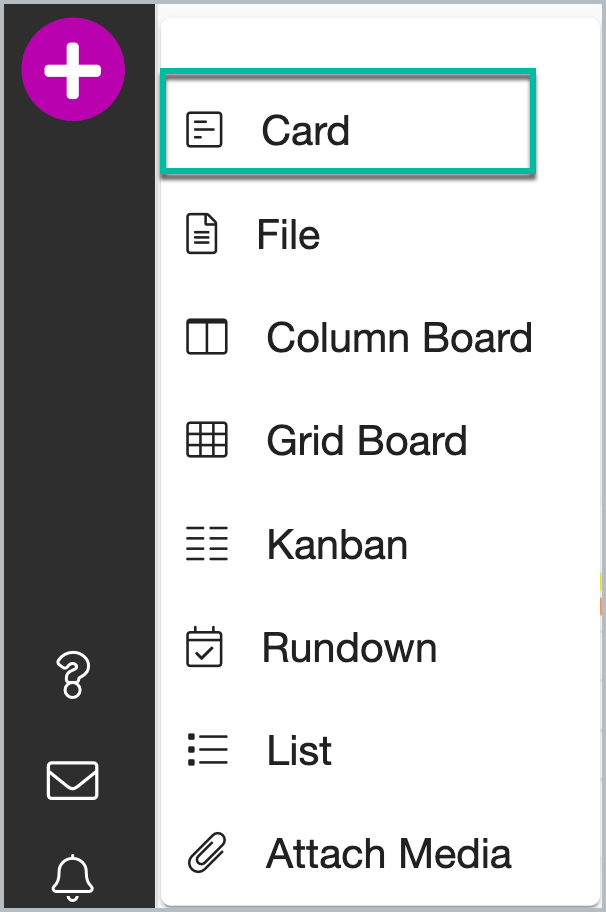Click the Kanban lines icon
Viewport: 606px width, 912px height.
pos(206,543)
